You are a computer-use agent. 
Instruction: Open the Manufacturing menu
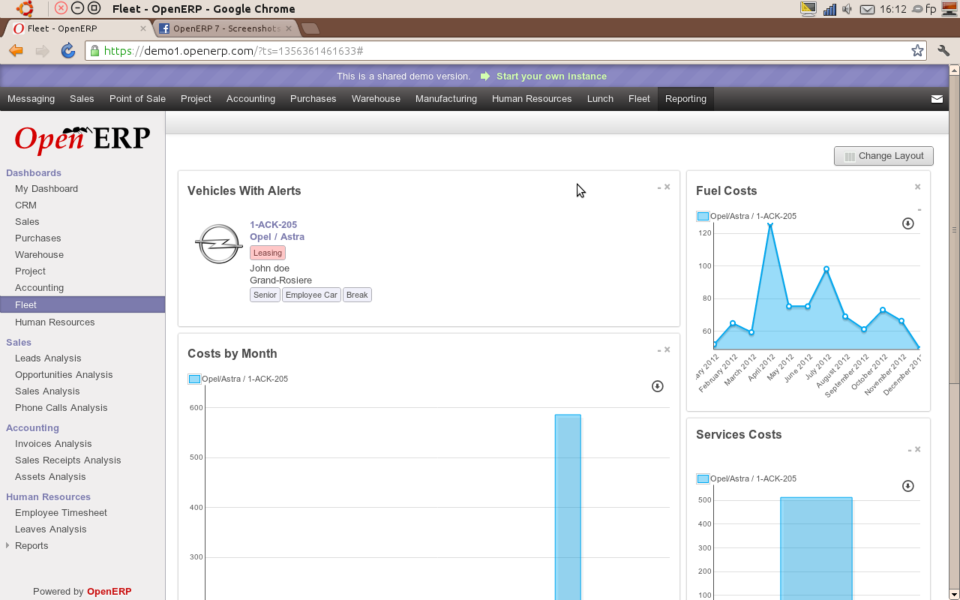(x=446, y=99)
